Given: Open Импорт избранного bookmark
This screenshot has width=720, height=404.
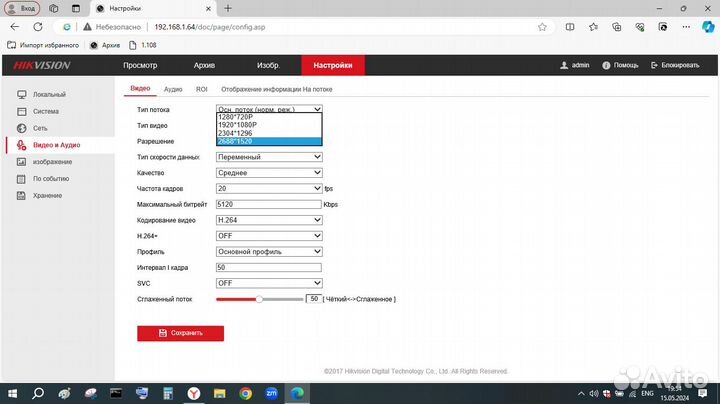Looking at the screenshot, I should click(x=43, y=45).
